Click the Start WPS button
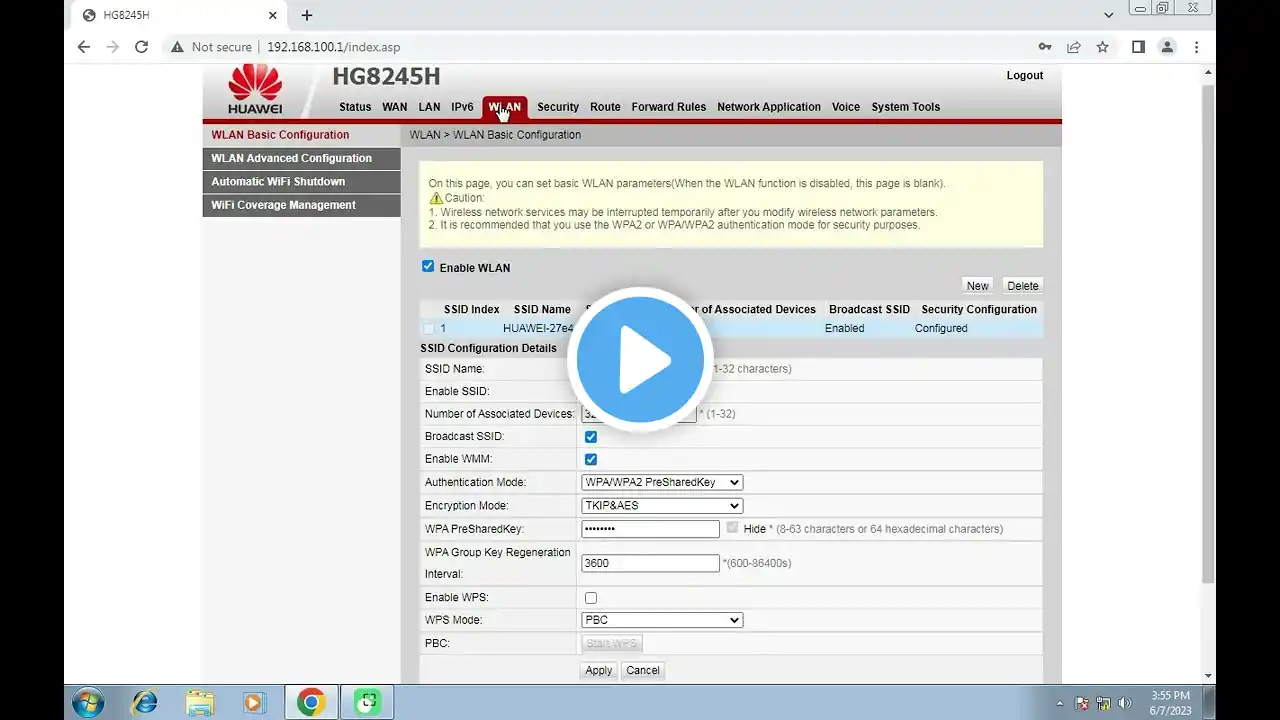 [x=611, y=644]
